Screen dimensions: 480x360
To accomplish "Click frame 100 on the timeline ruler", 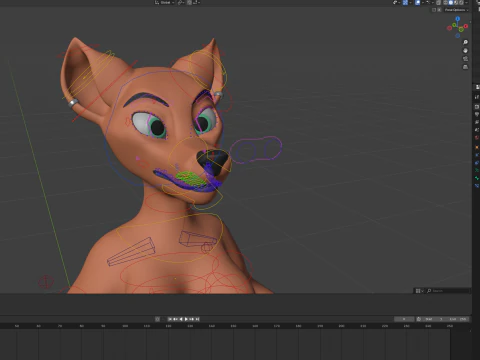I will click(x=125, y=326).
